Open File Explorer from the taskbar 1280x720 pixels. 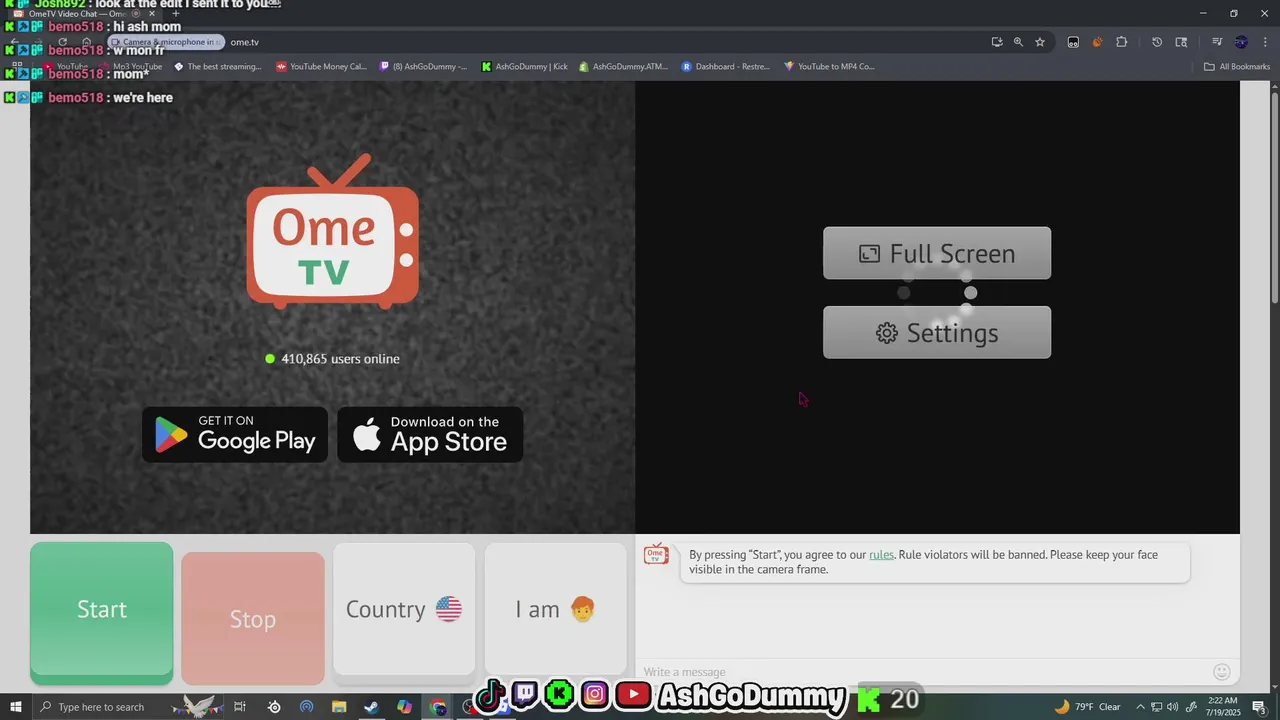click(339, 707)
